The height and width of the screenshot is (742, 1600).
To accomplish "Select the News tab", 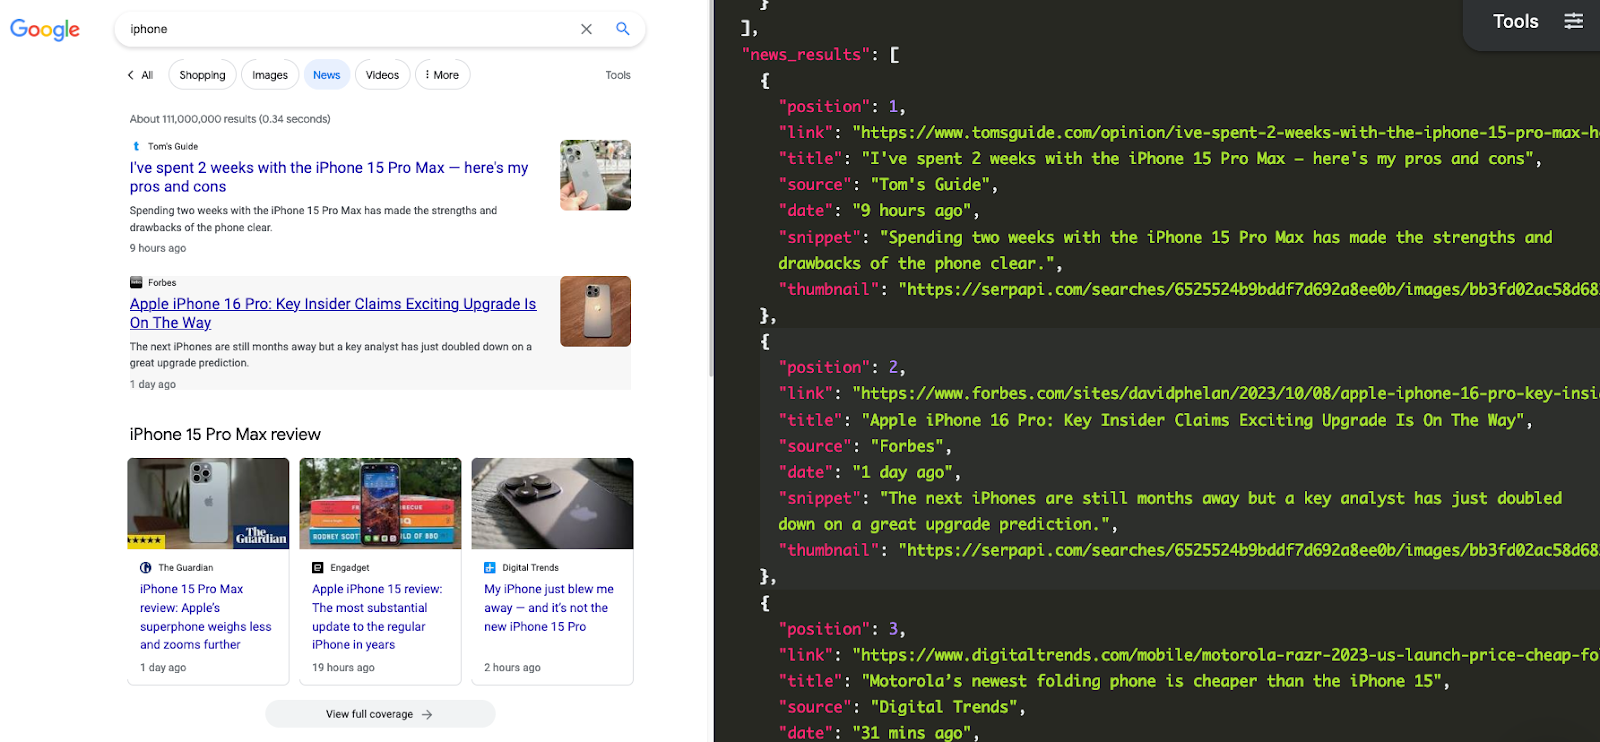I will click(327, 75).
